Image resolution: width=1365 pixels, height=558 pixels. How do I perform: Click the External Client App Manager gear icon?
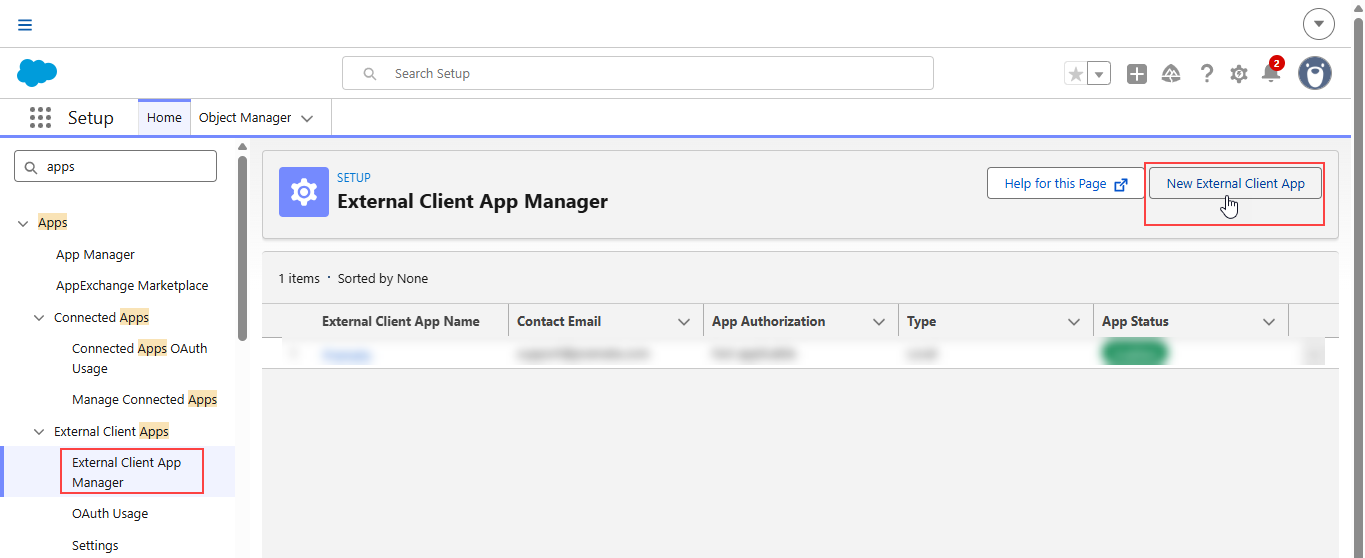(304, 192)
